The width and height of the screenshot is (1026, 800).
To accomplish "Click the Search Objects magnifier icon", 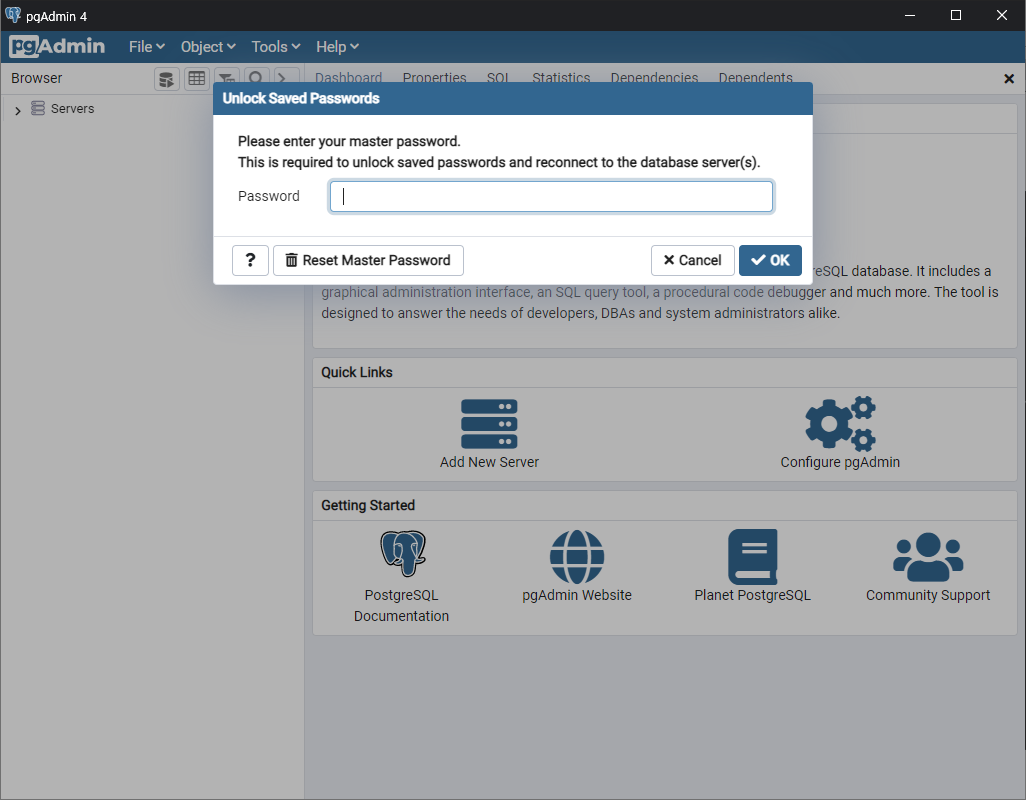I will [256, 76].
